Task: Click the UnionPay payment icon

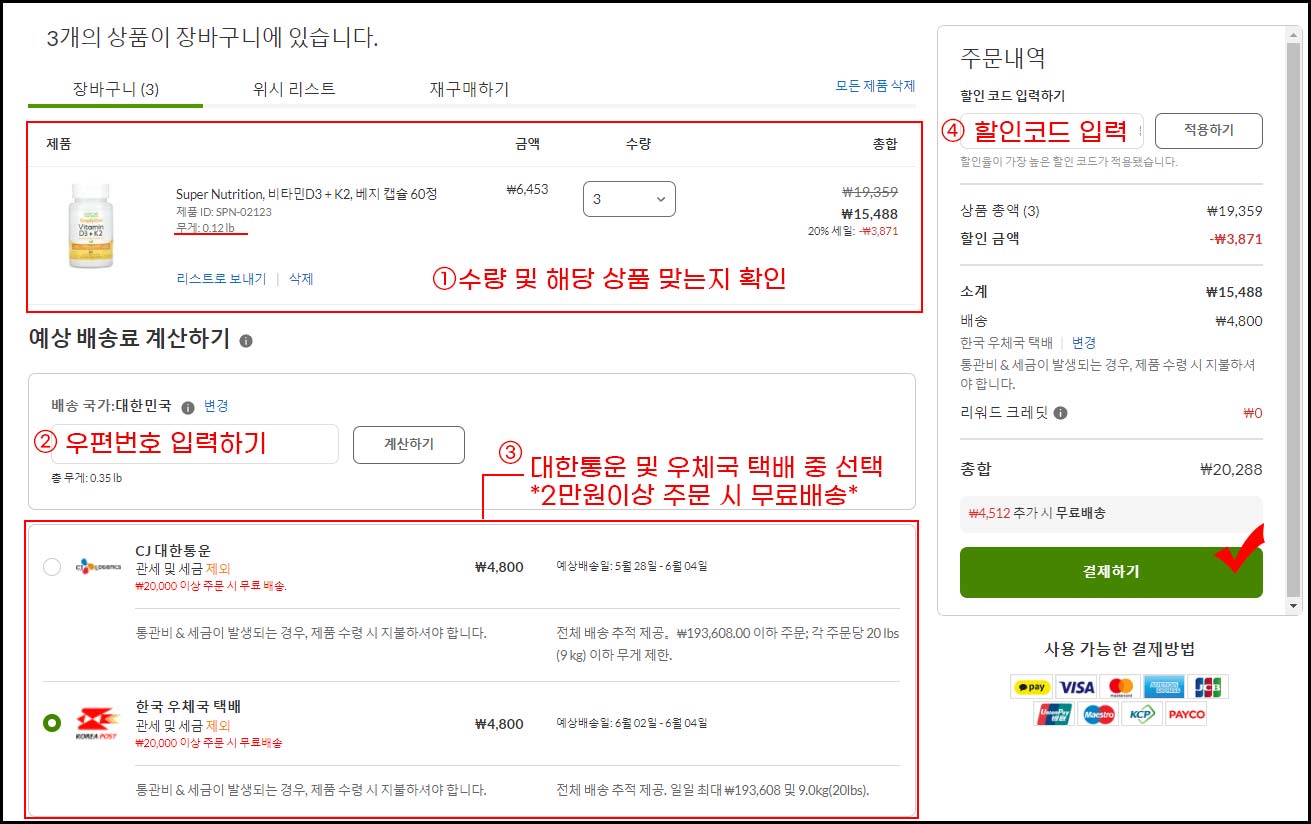Action: click(1054, 714)
